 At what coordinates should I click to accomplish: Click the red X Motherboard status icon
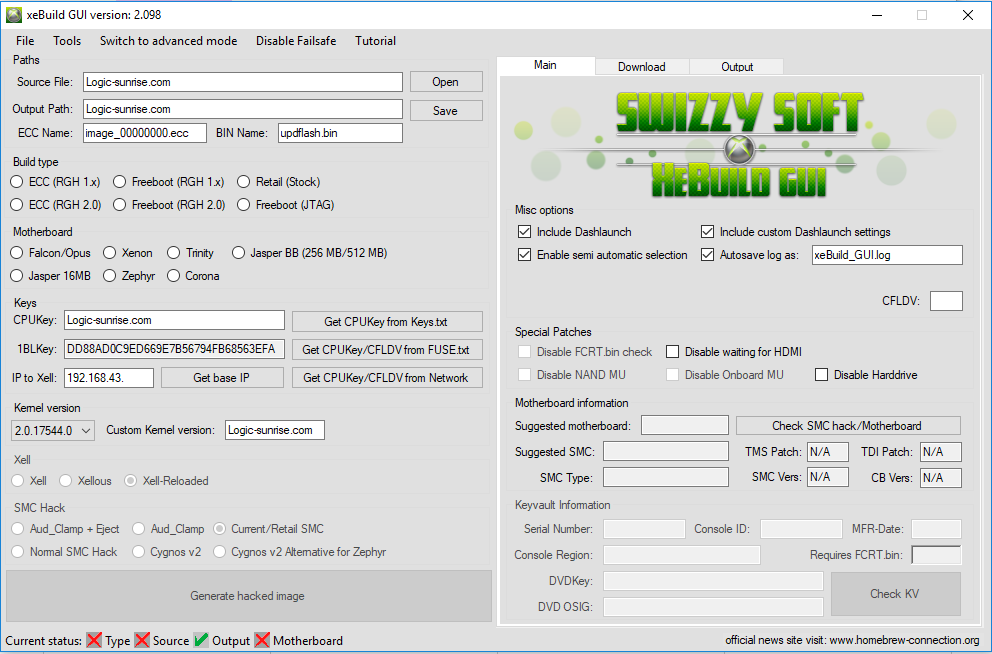coord(262,640)
